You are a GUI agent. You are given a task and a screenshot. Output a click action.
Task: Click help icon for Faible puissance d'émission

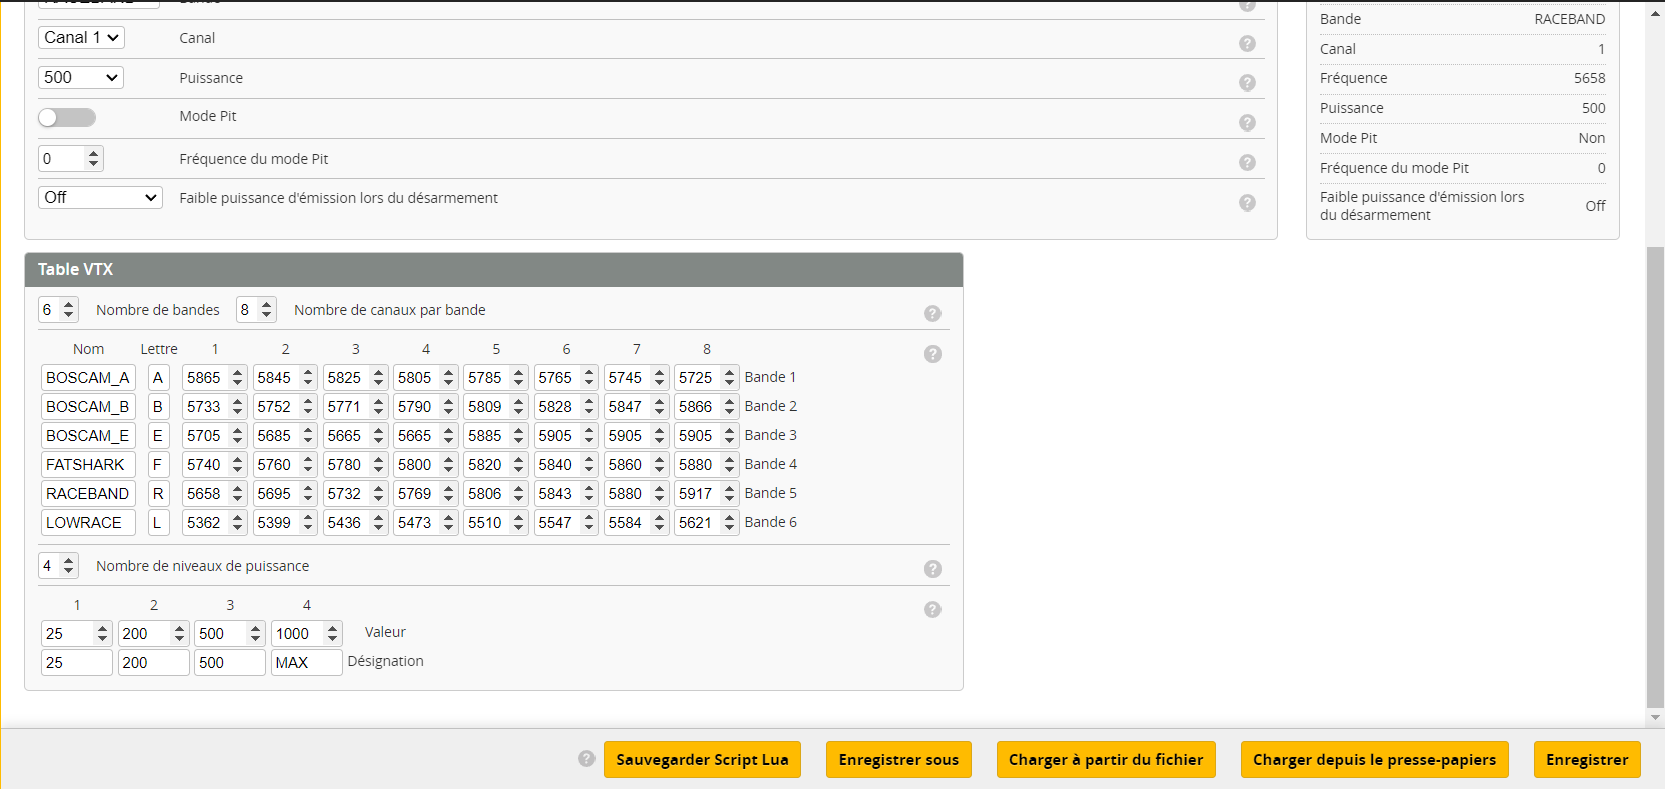click(1247, 202)
